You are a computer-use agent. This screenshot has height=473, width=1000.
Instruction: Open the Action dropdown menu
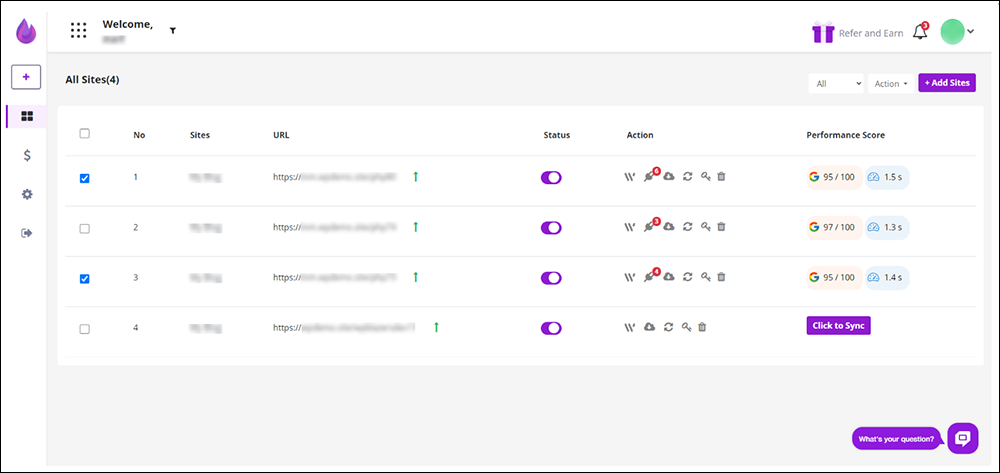(x=891, y=84)
